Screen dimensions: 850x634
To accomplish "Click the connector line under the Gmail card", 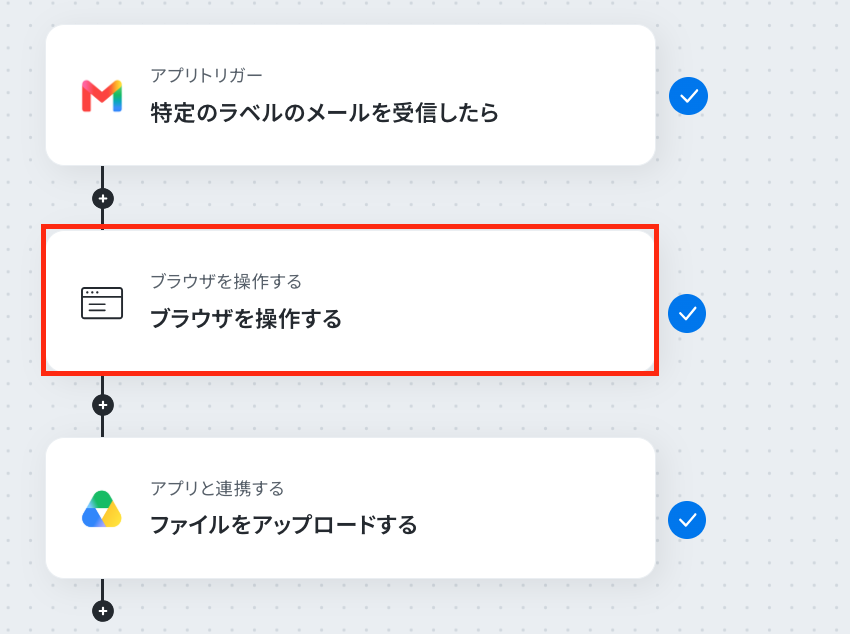I will (102, 177).
